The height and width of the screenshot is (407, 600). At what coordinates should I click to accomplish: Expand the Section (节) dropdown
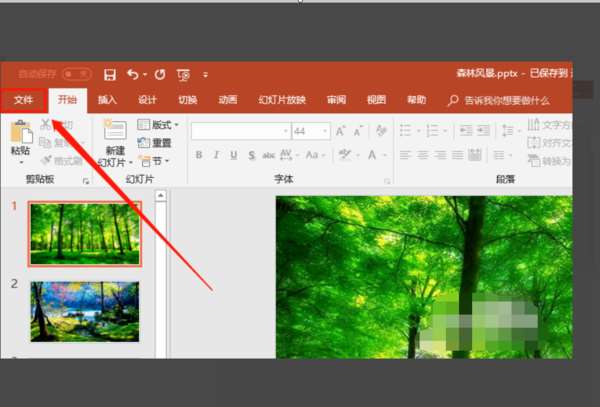[x=155, y=161]
